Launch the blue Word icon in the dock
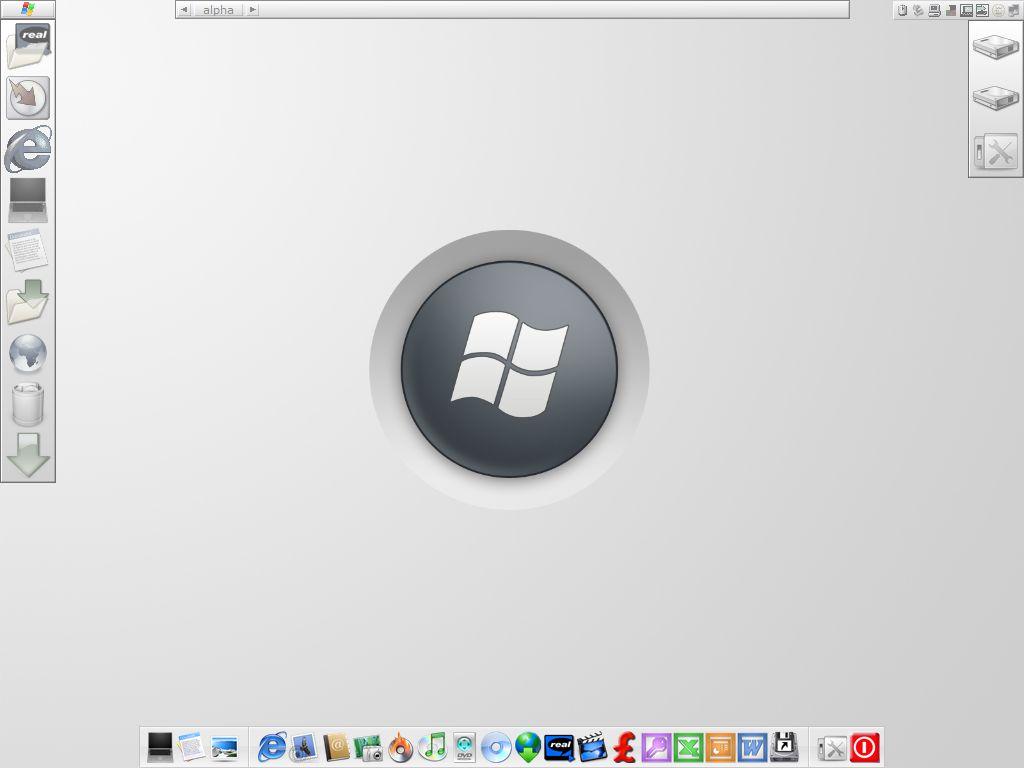This screenshot has height=768, width=1024. point(752,747)
